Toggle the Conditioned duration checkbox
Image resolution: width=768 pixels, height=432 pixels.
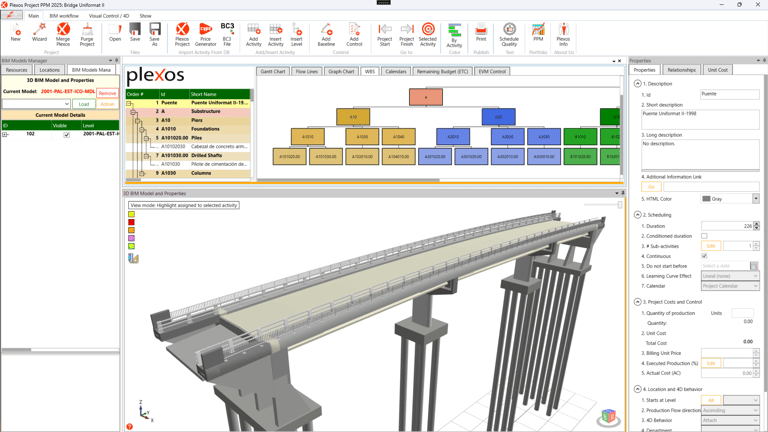click(704, 236)
